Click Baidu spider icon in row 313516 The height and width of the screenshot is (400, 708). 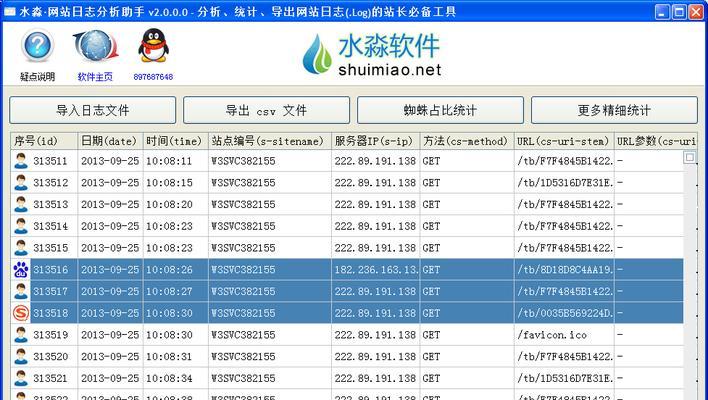click(x=21, y=270)
